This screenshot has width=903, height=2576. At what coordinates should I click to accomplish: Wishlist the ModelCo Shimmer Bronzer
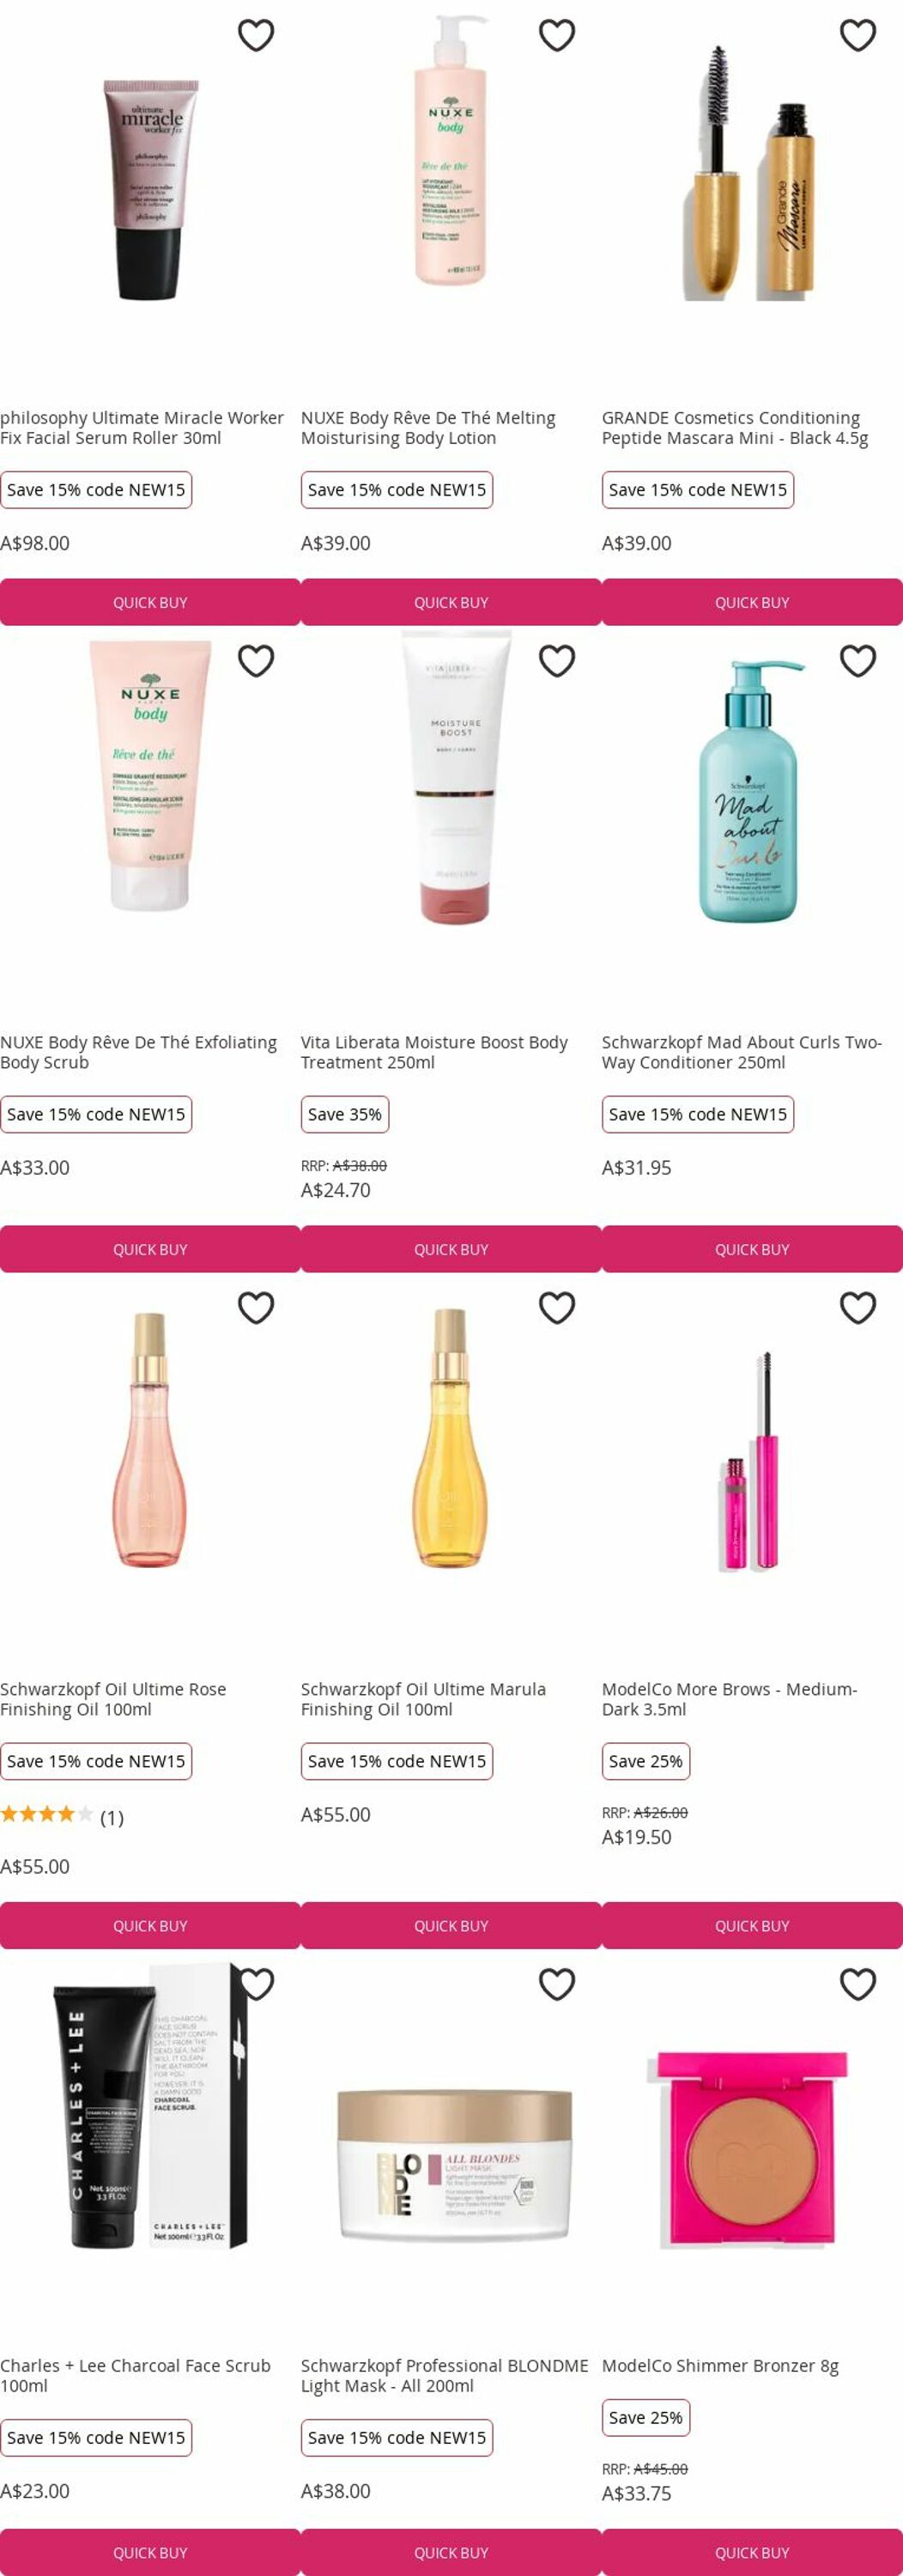(857, 1984)
